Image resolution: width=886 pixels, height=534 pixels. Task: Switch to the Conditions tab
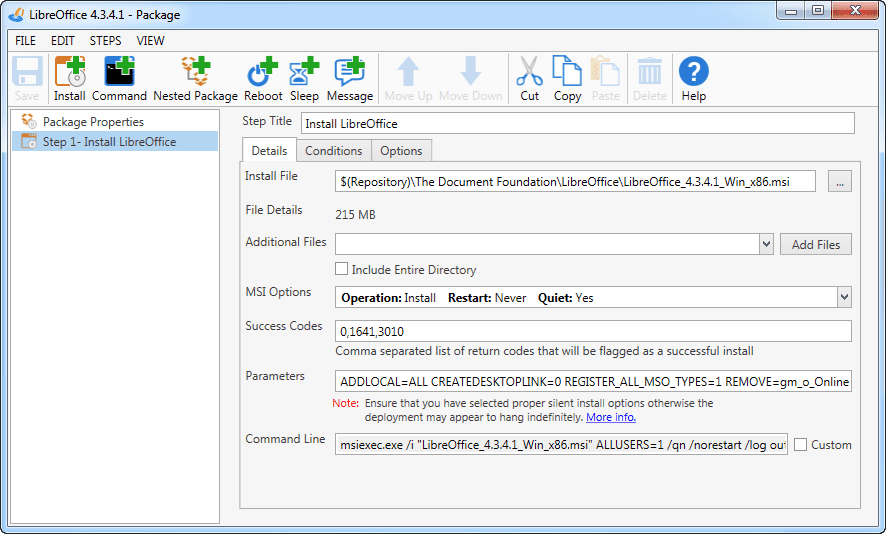coord(333,151)
